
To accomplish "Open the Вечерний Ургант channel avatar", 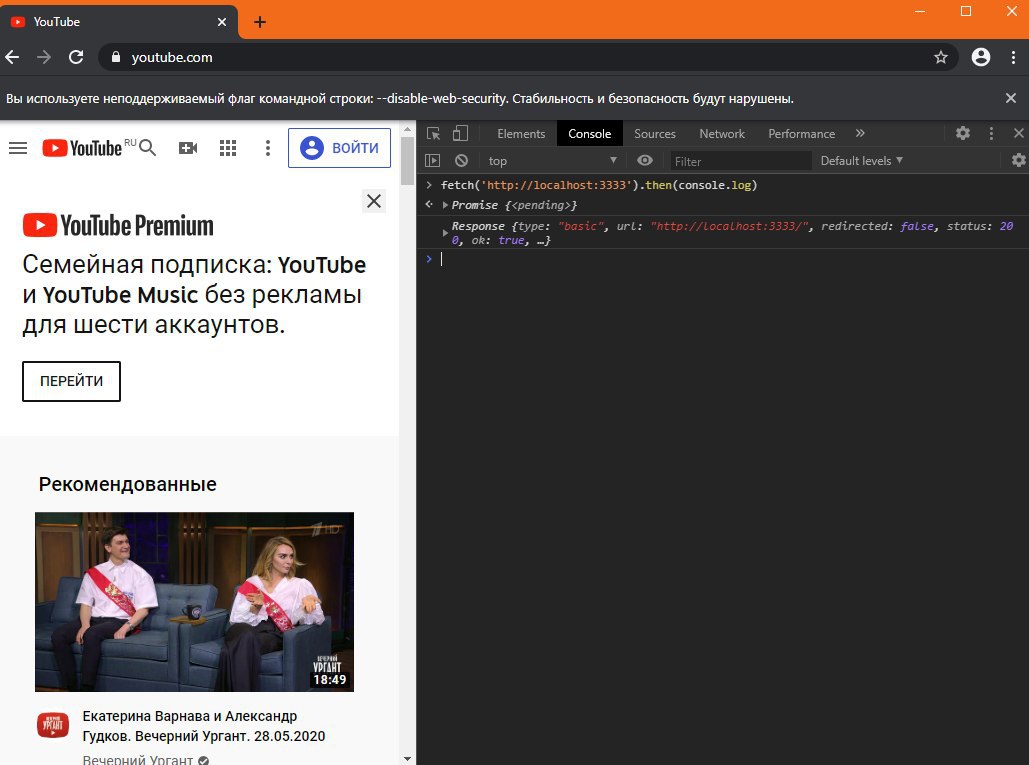I will [x=52, y=725].
